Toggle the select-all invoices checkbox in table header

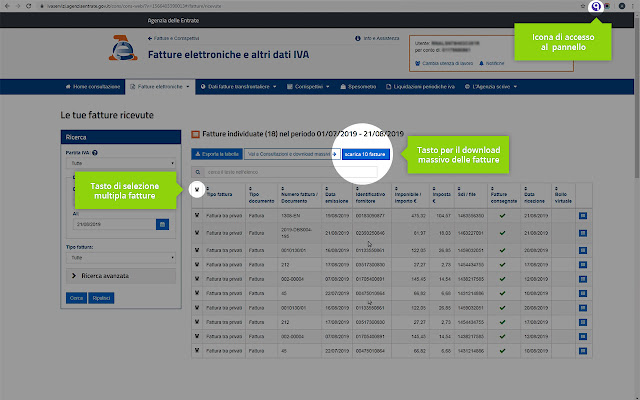(x=197, y=189)
